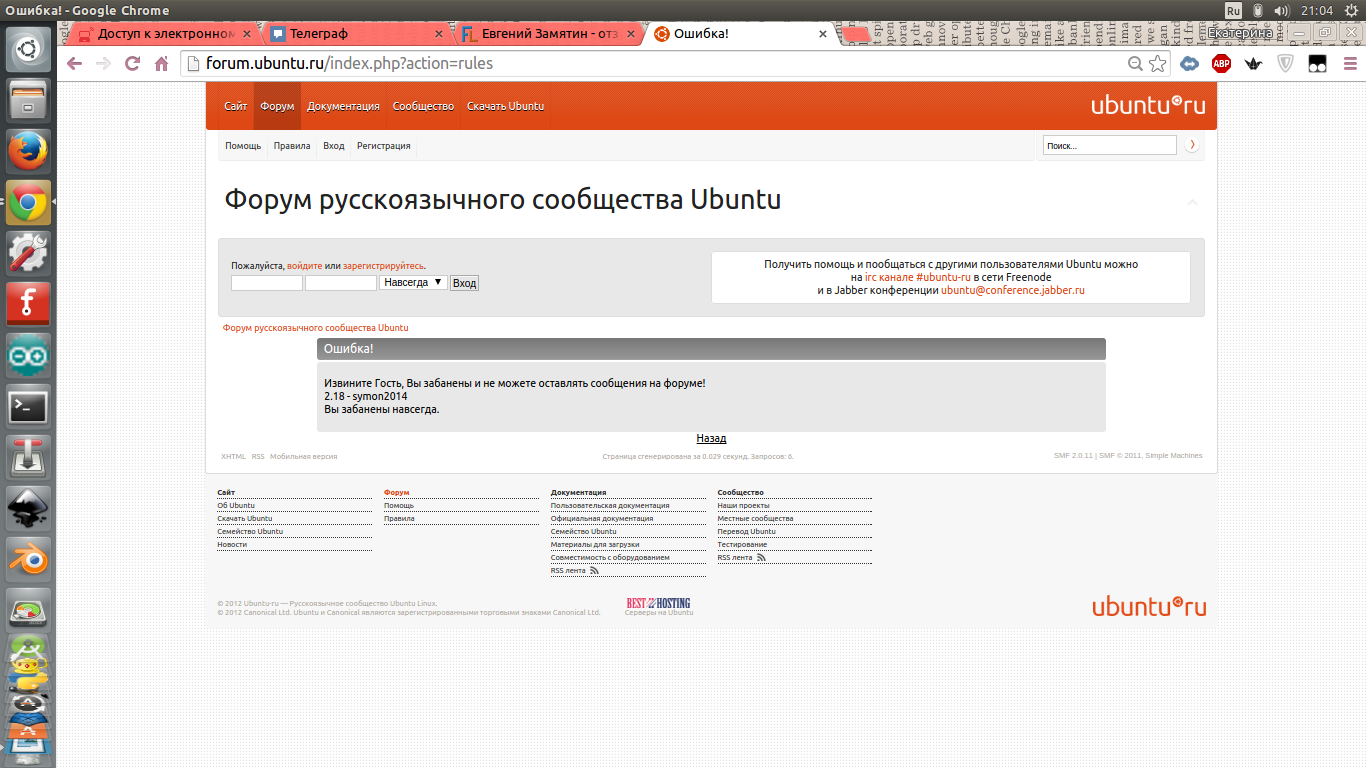The image size is (1366, 768).
Task: Follow the зарегистрируйтесь registration link
Action: pyautogui.click(x=383, y=266)
